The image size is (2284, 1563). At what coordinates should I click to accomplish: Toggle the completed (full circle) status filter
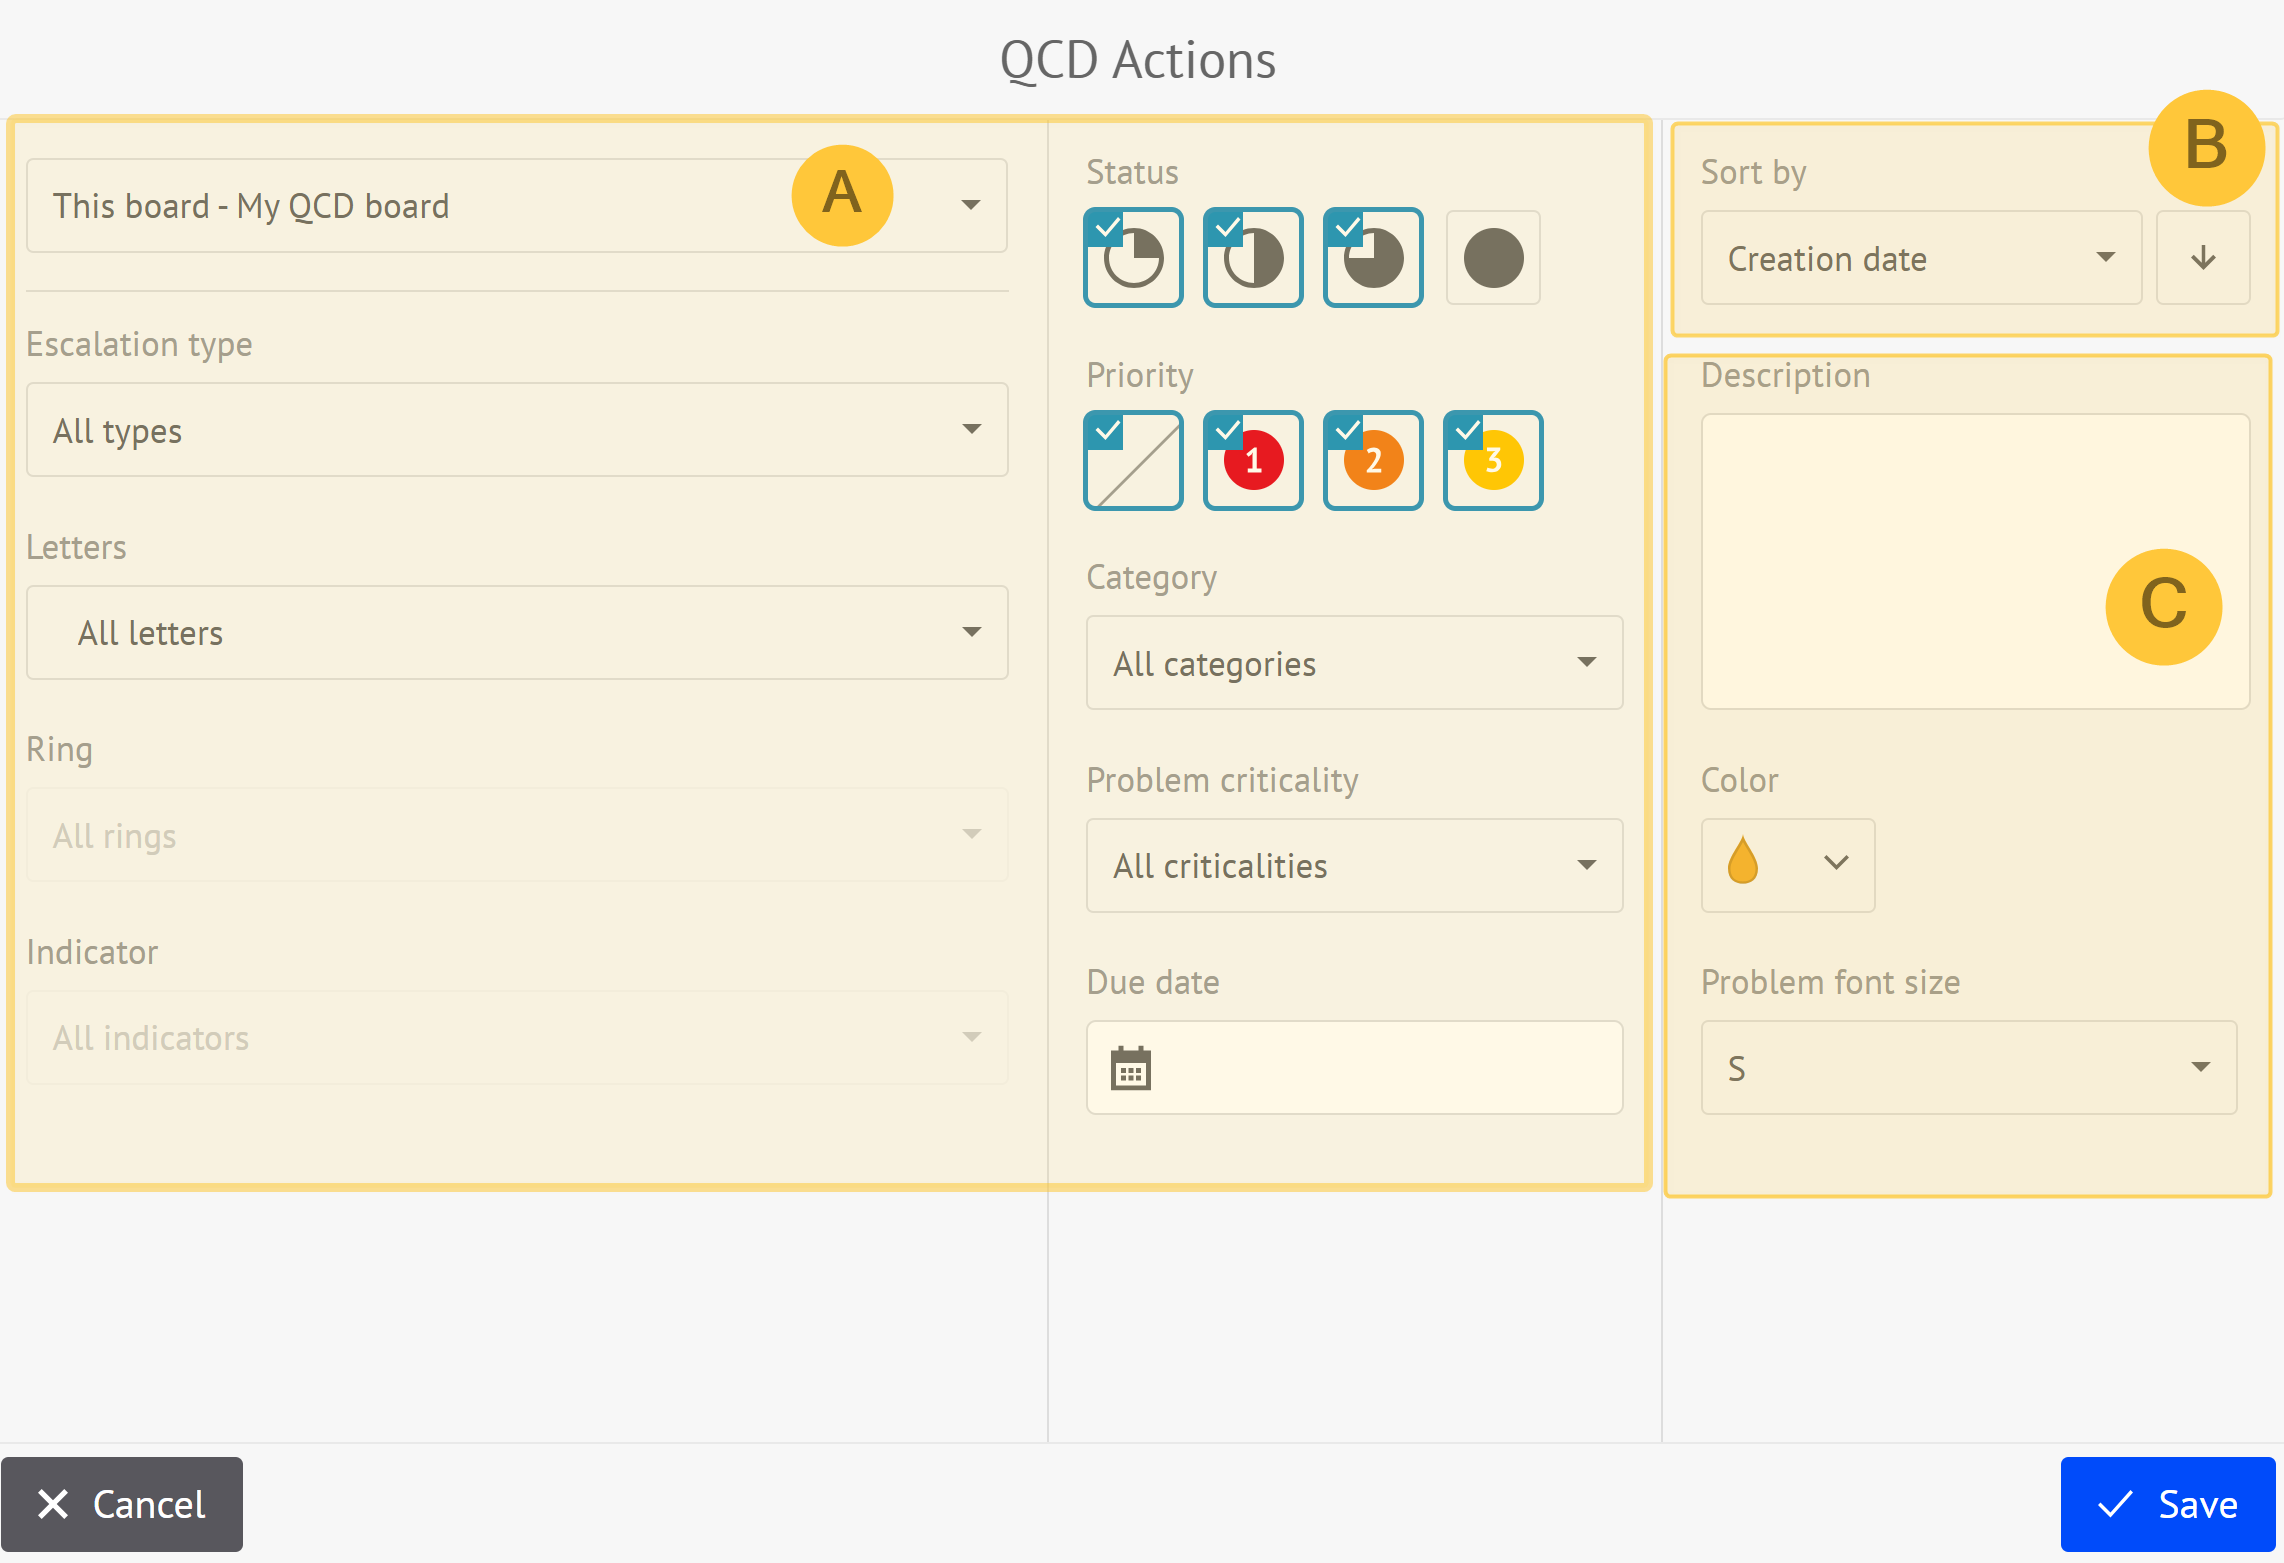1493,258
